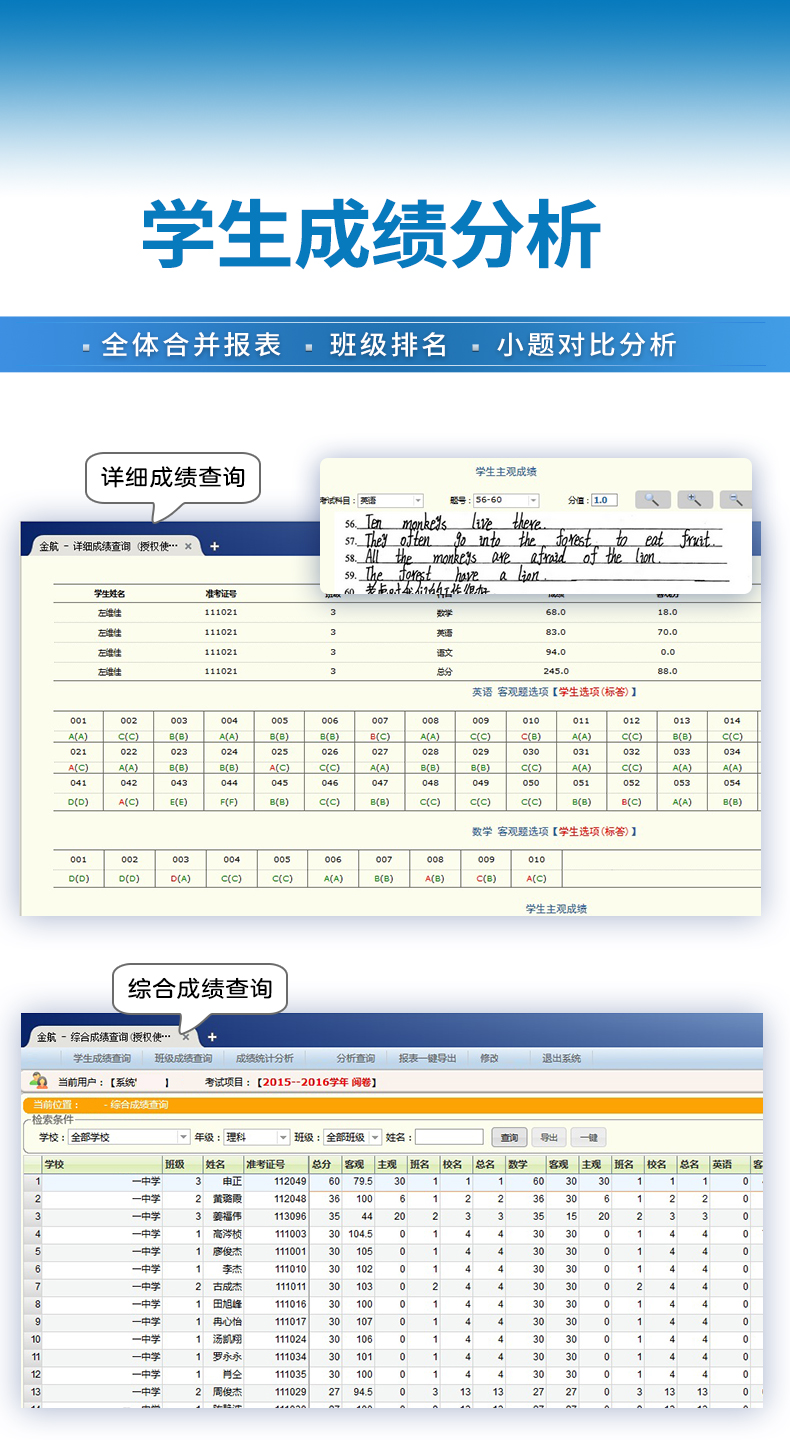Click the zoom-out magnifier with minus sign
The height and width of the screenshot is (1440, 790).
click(736, 500)
